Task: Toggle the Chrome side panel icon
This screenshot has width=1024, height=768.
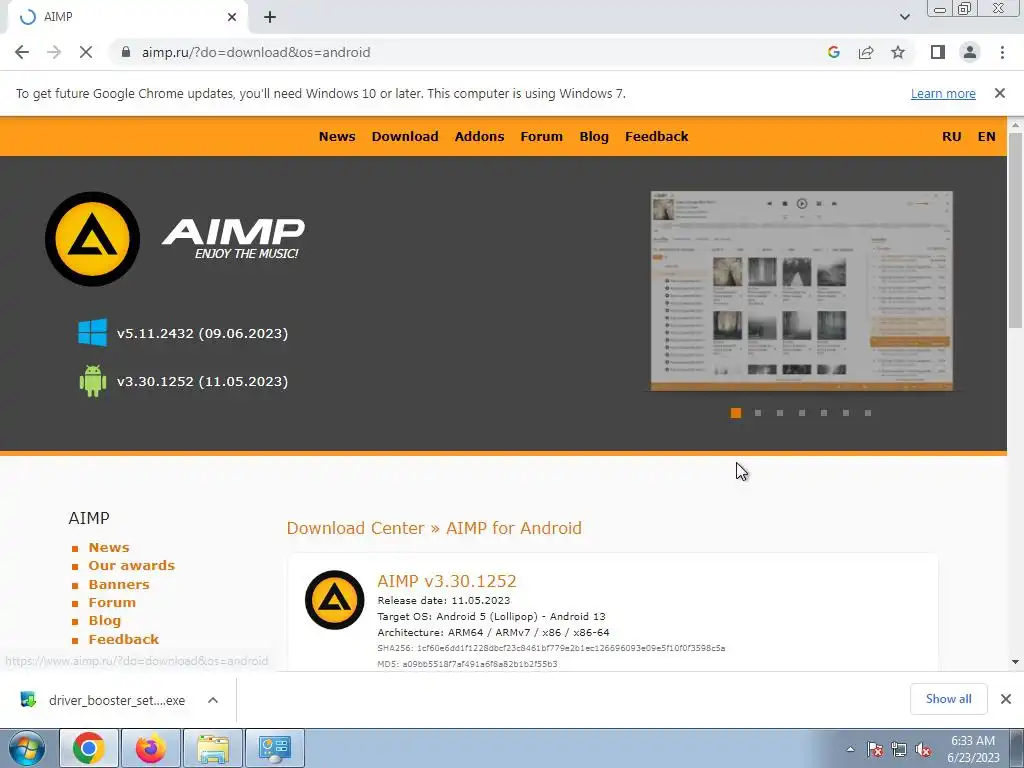Action: click(938, 52)
